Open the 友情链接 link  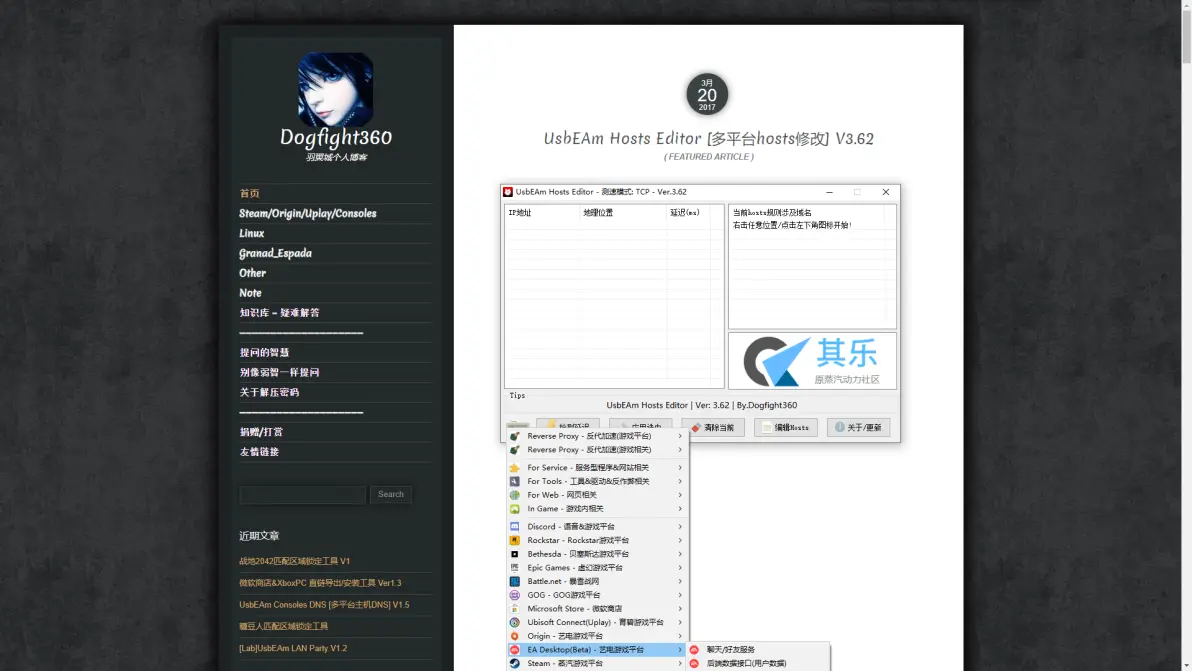pos(259,451)
